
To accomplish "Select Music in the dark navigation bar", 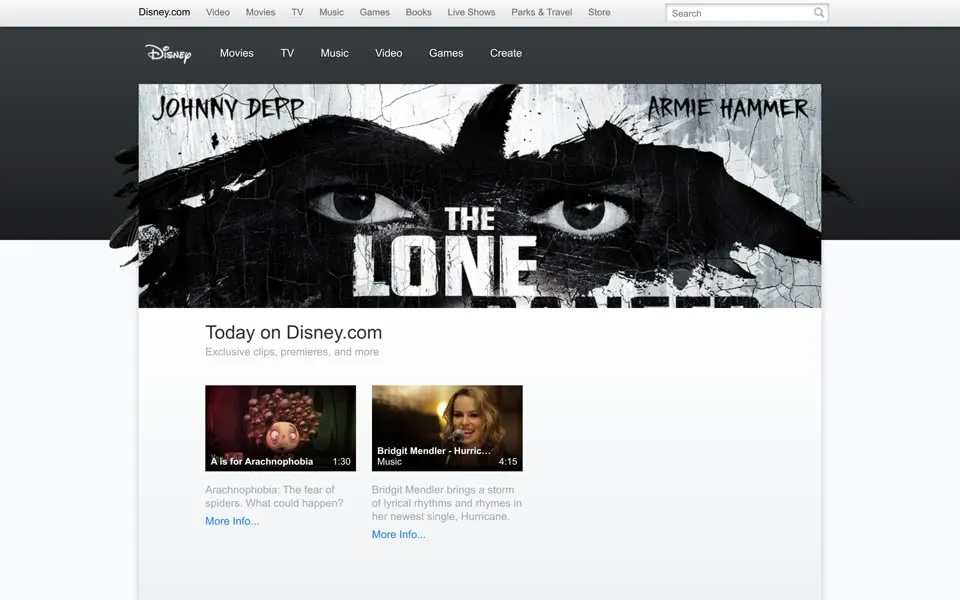I will pyautogui.click(x=334, y=53).
